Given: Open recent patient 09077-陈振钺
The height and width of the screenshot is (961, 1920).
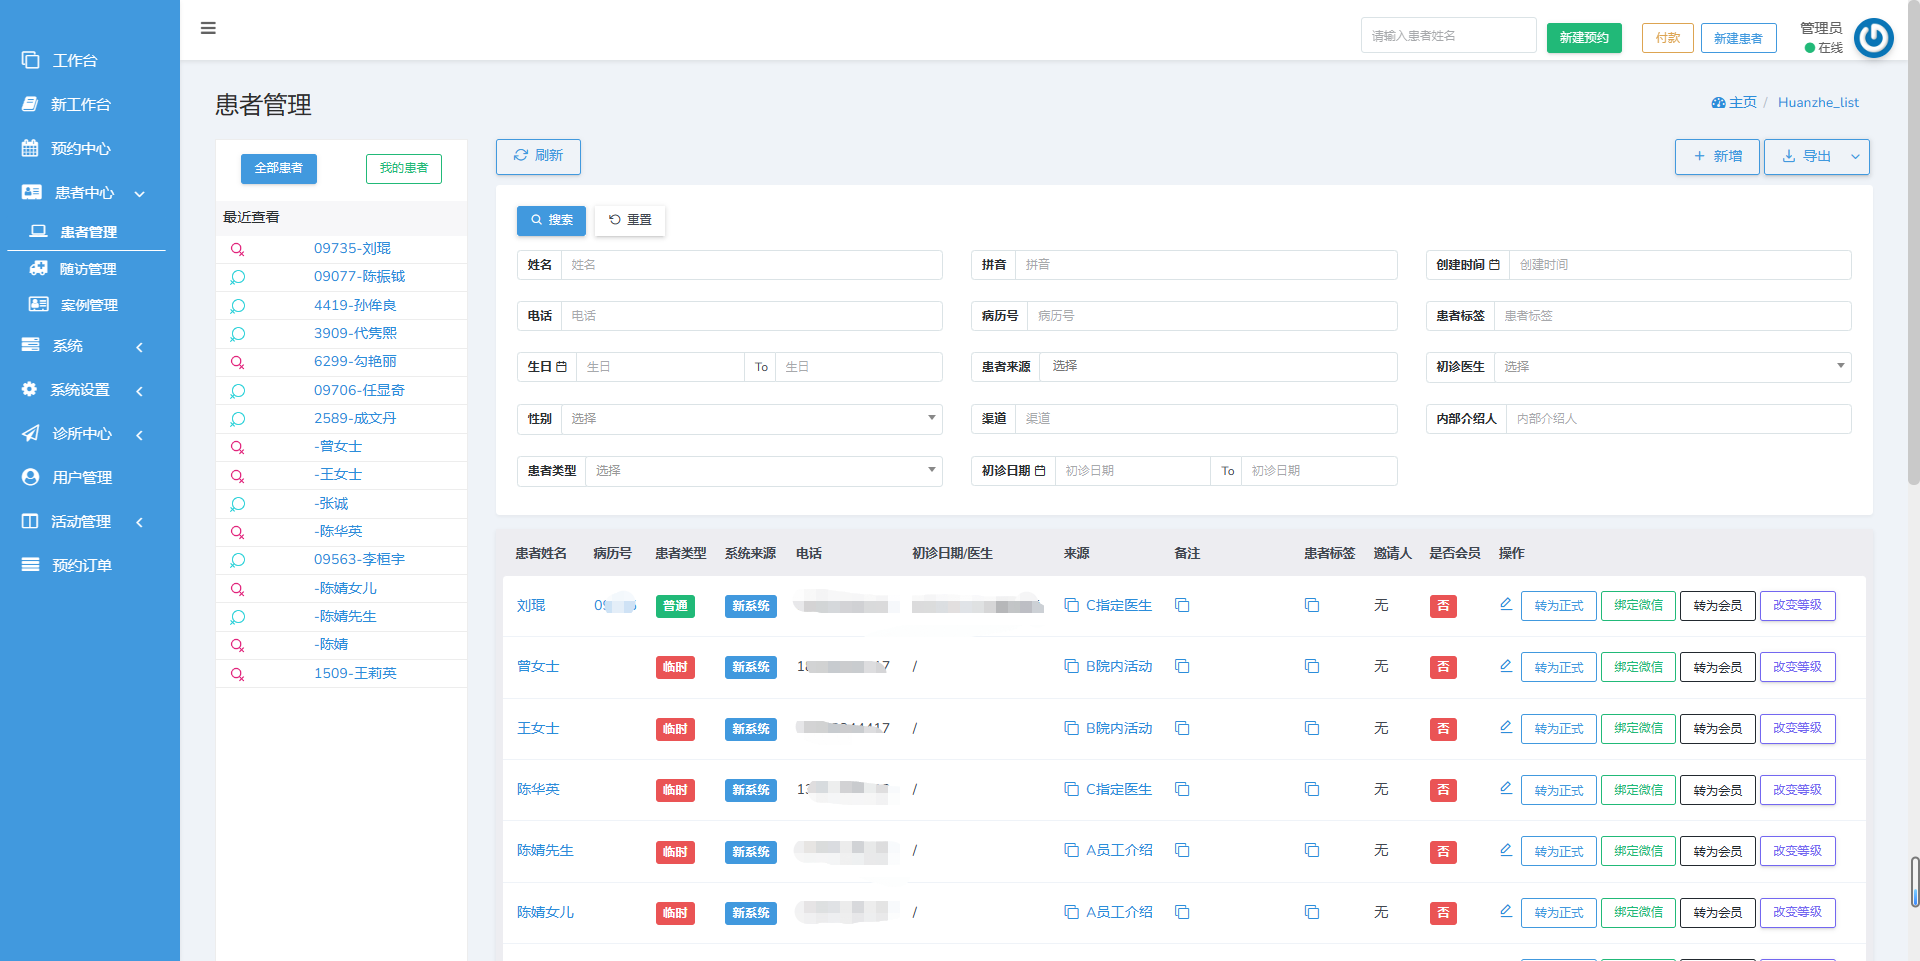Looking at the screenshot, I should tap(359, 277).
